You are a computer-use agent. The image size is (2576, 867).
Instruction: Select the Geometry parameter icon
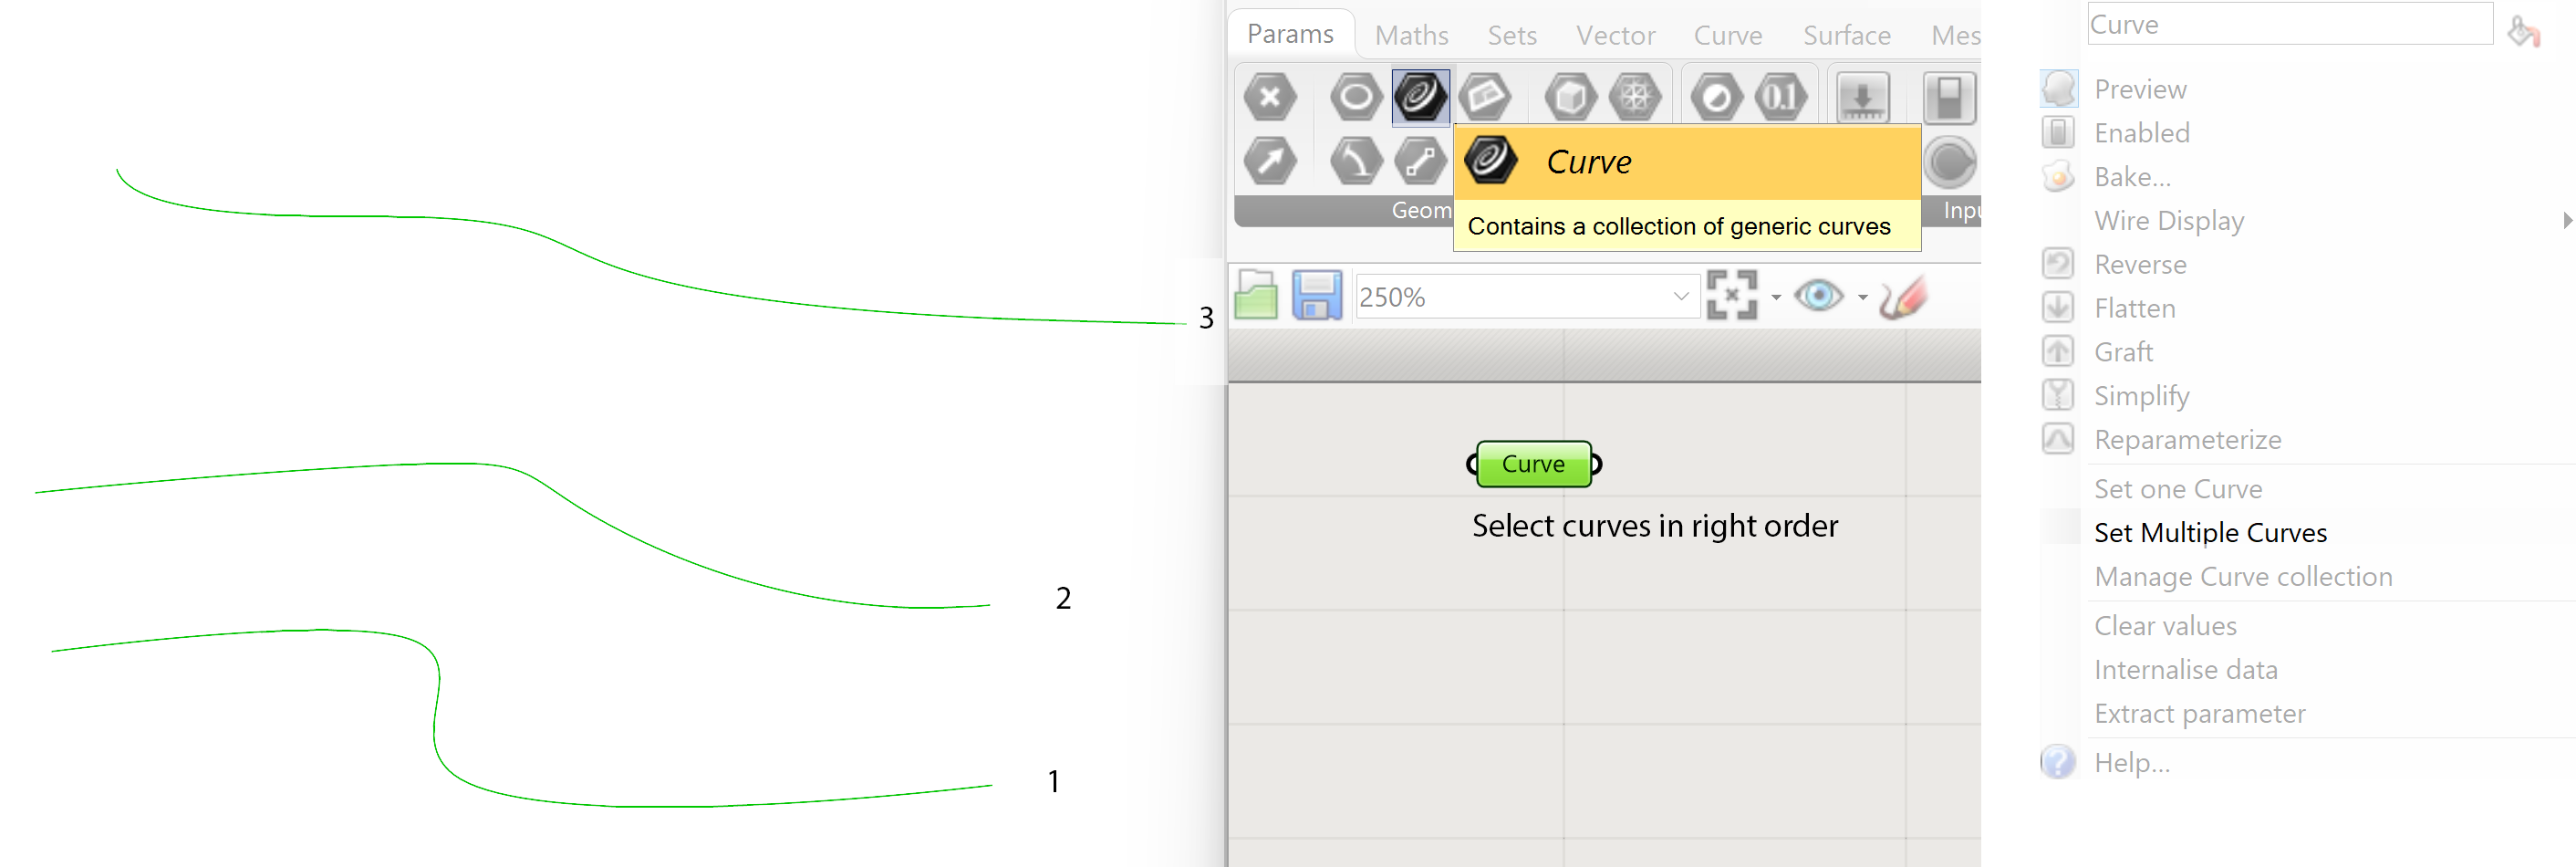point(1355,97)
